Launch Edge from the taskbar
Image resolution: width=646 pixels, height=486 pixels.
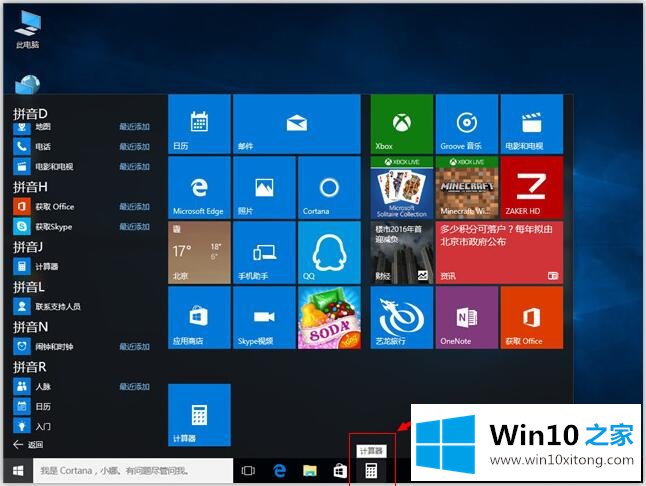[x=279, y=470]
